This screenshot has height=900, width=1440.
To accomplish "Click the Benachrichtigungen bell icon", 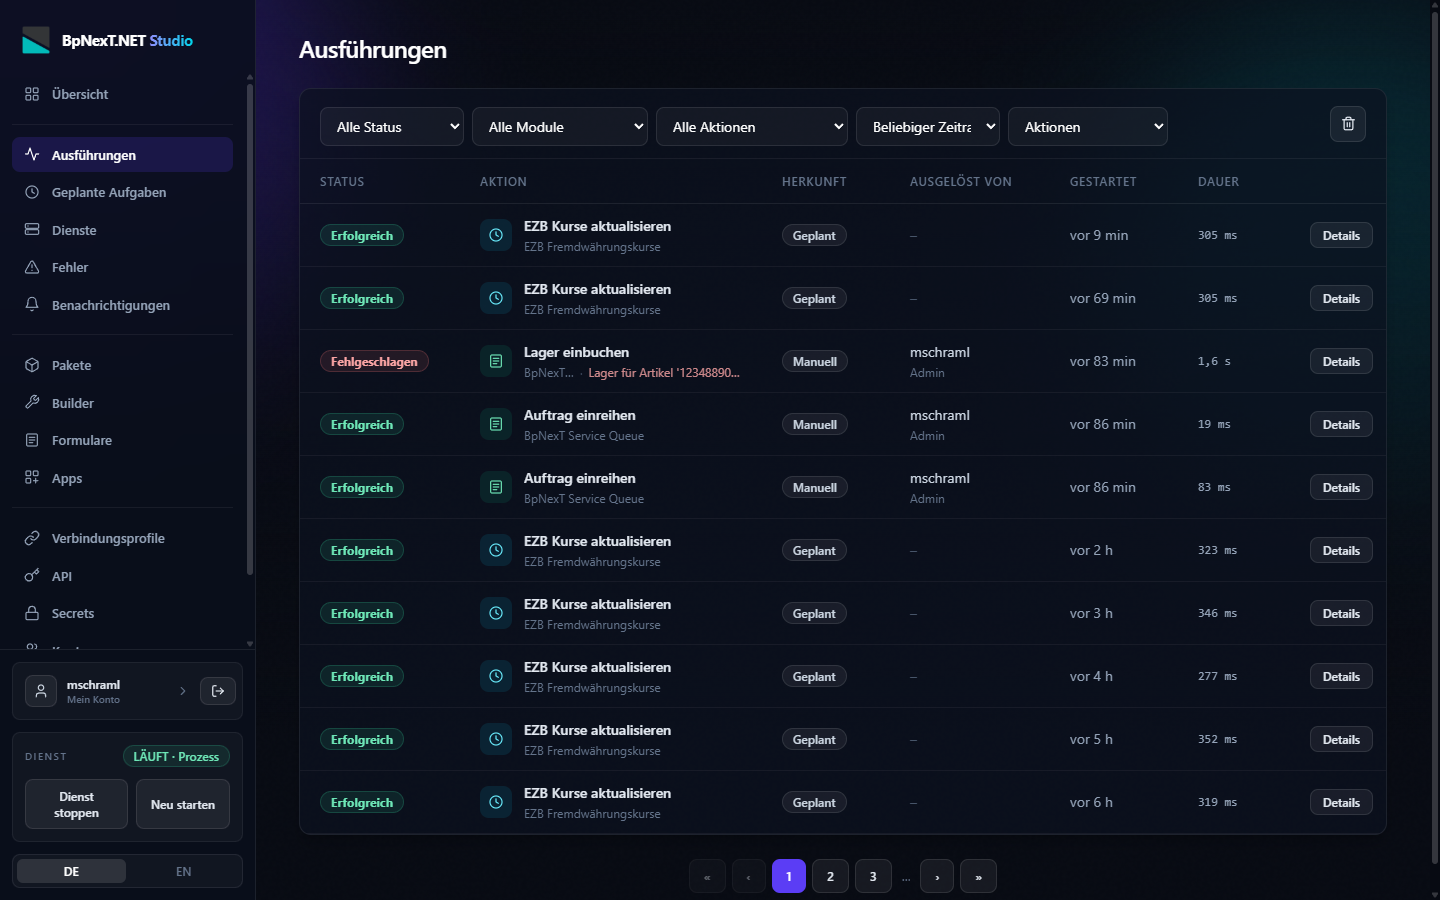I will pos(32,305).
